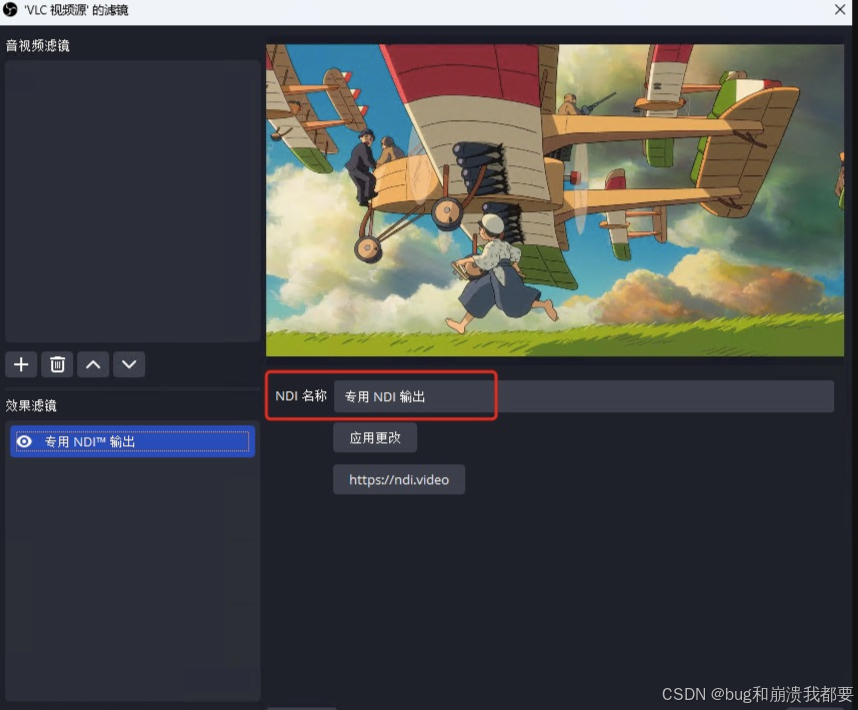Click the video preview of VLC source
This screenshot has width=858, height=710.
[x=555, y=200]
